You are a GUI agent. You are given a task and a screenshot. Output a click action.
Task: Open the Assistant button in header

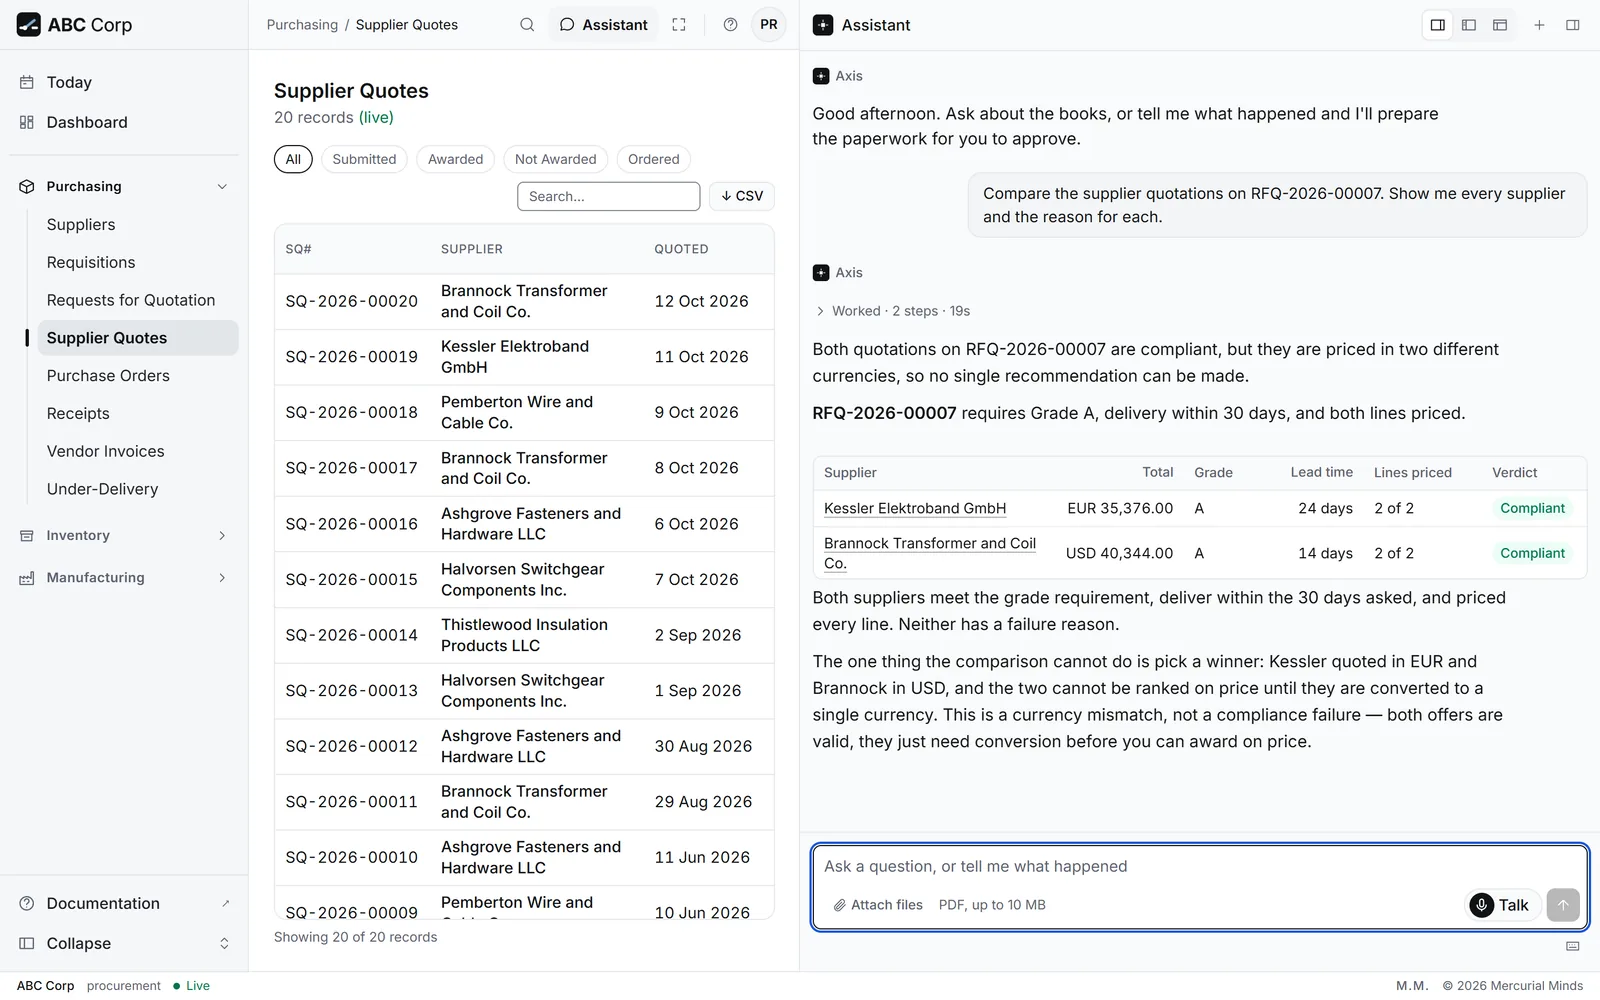coord(604,25)
